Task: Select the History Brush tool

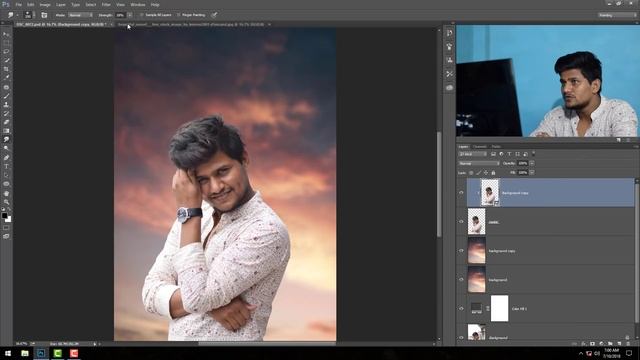Action: (6, 114)
